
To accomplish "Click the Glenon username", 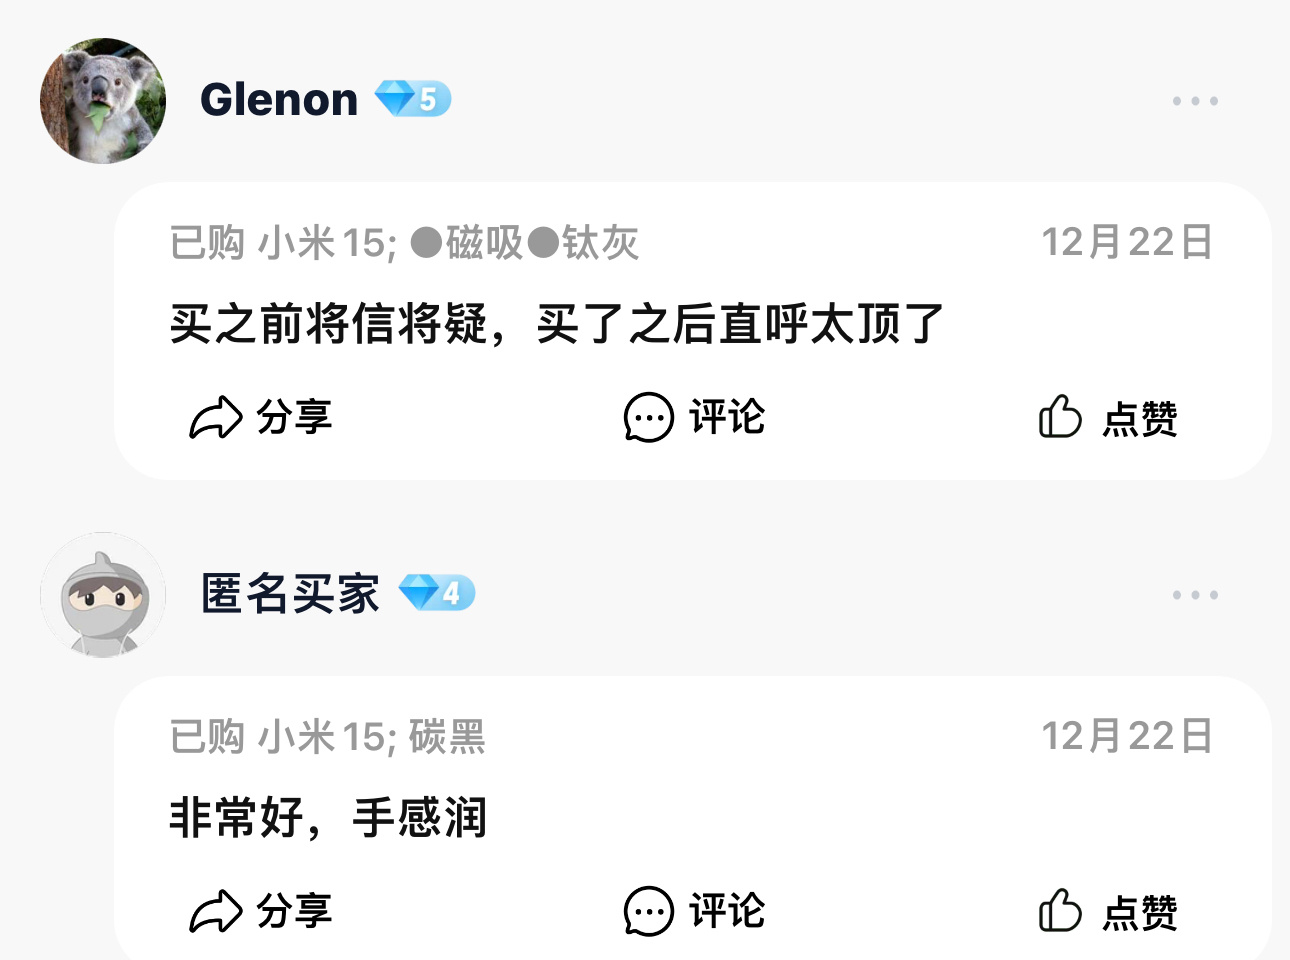I will pyautogui.click(x=279, y=100).
